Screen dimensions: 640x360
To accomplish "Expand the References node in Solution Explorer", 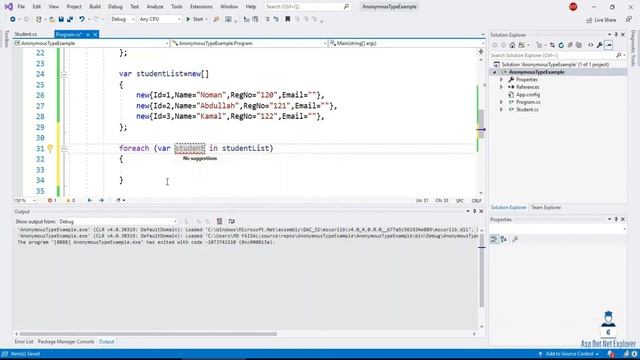I will click(x=501, y=87).
